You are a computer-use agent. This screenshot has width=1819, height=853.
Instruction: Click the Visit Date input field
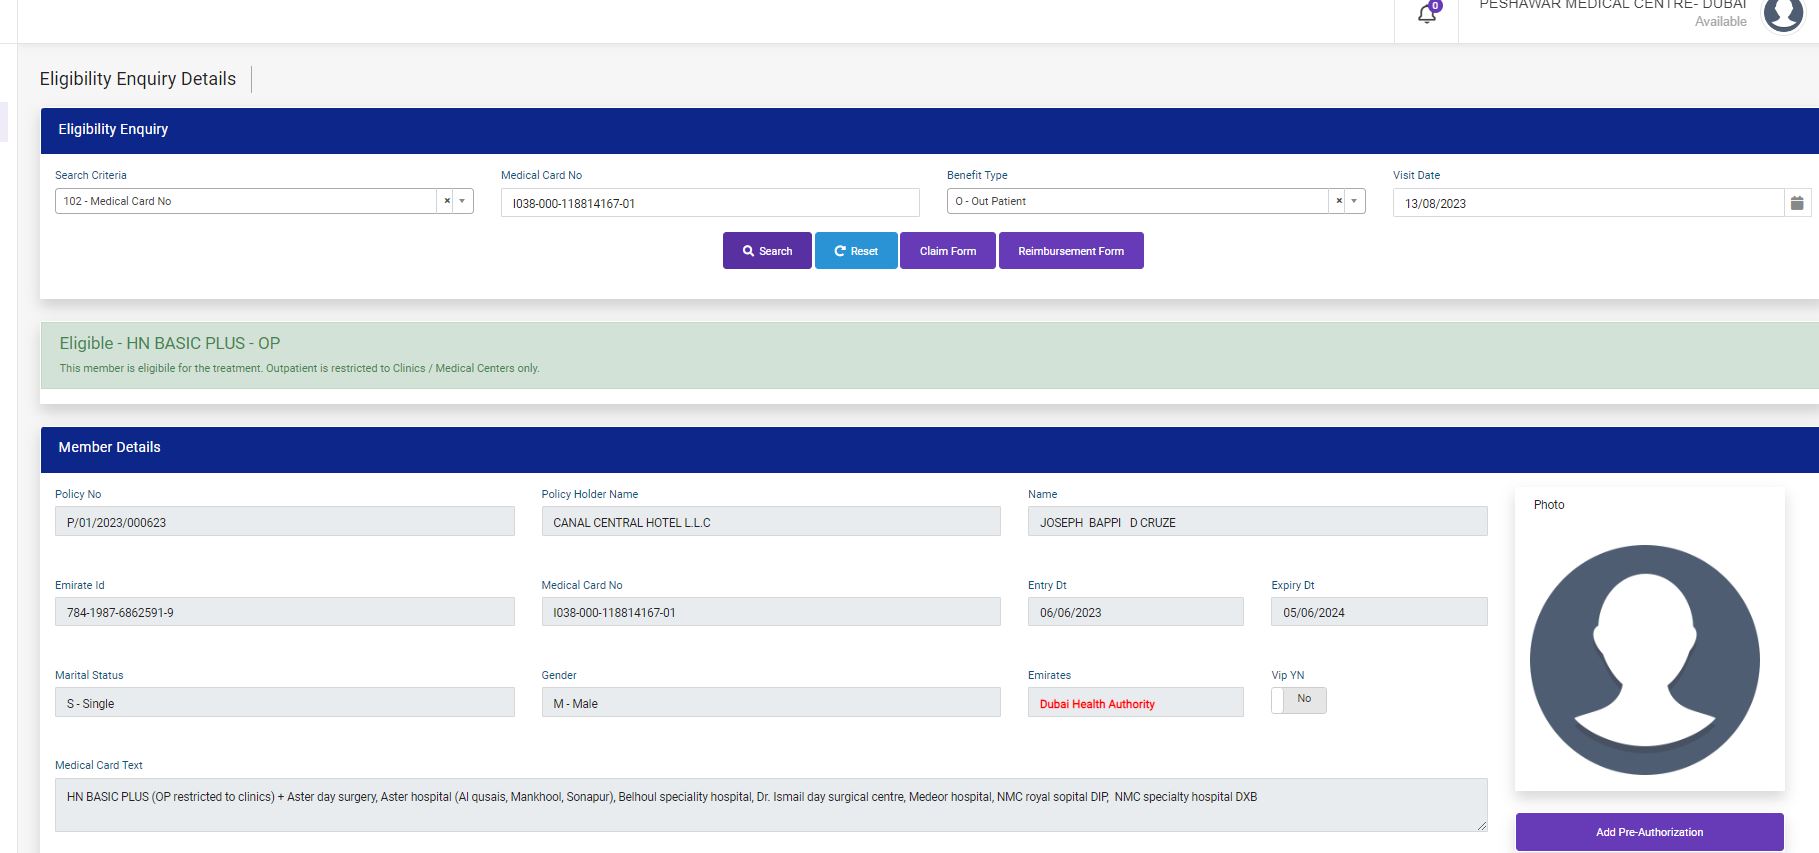(x=1587, y=203)
